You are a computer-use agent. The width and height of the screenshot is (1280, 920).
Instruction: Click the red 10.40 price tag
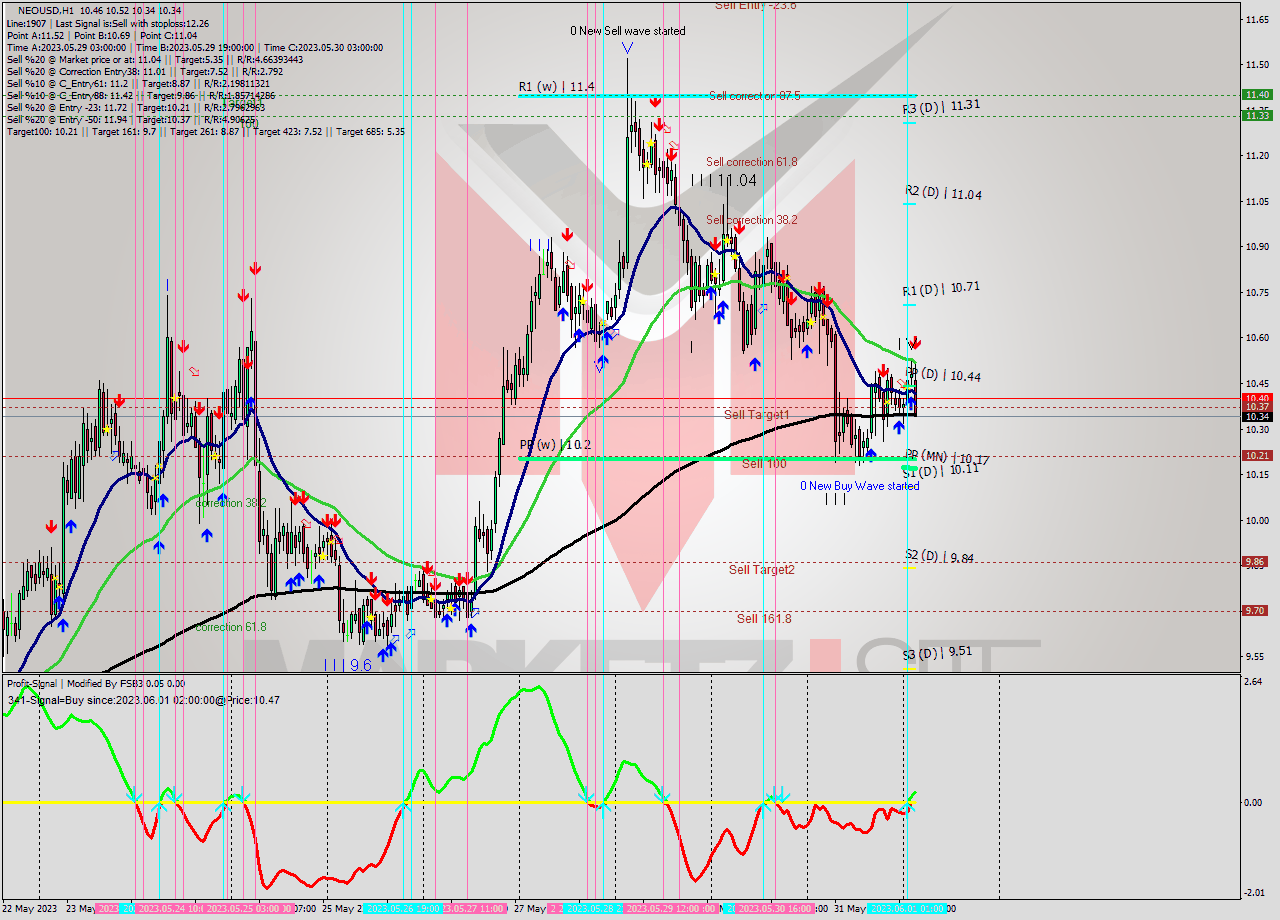click(x=1257, y=398)
